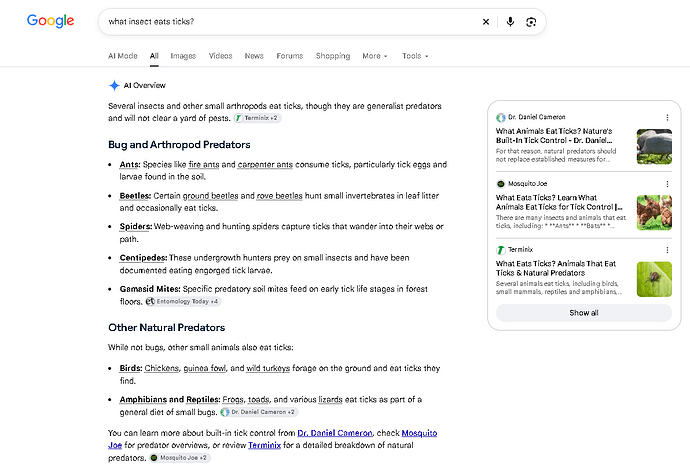The image size is (690, 470).
Task: Click the underlined Spiders heading term
Action: 136,227
